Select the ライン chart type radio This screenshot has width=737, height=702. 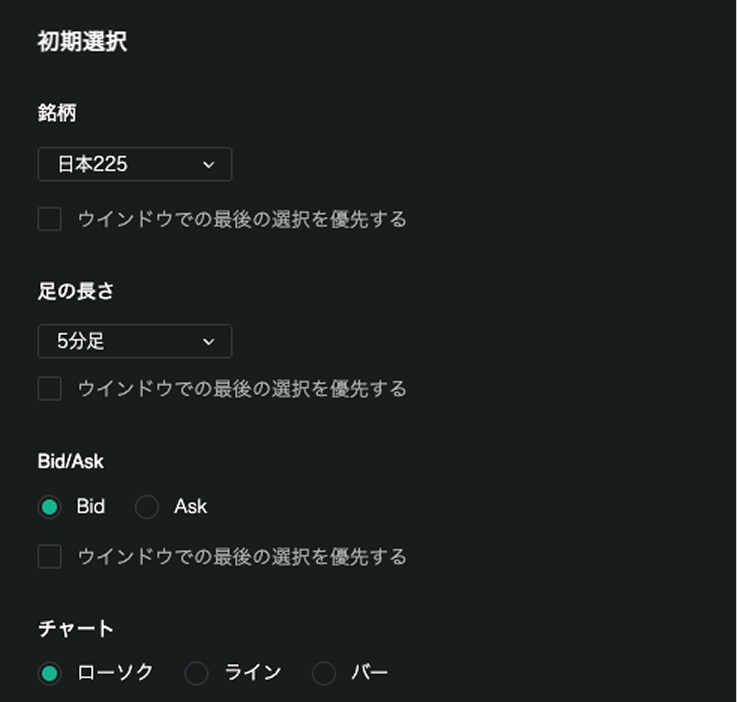[x=197, y=673]
